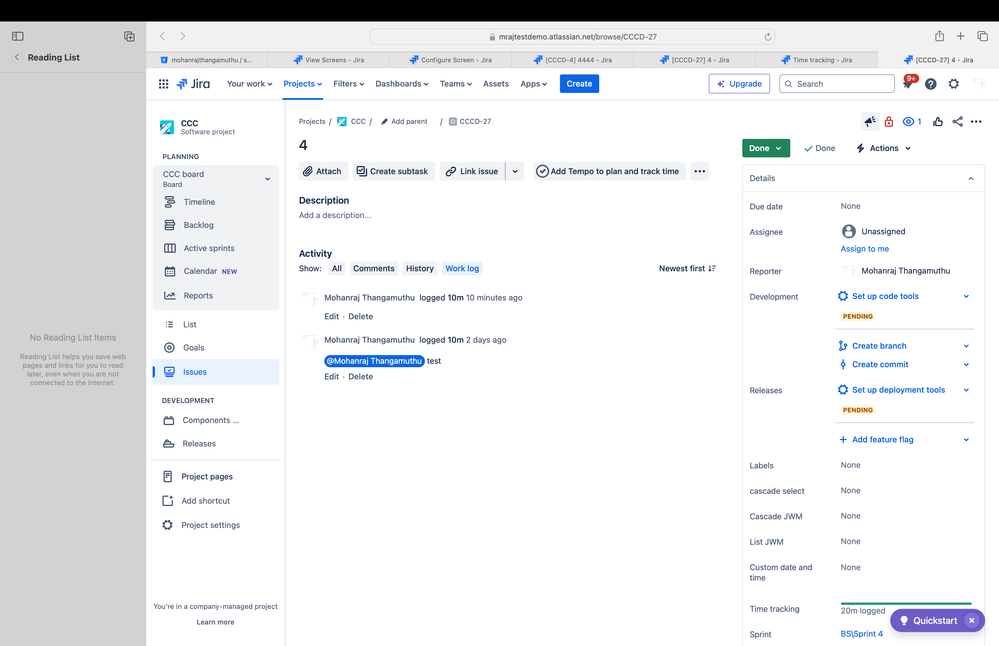Open the Link issue dropdown arrow
This screenshot has height=646, width=999.
[x=515, y=171]
